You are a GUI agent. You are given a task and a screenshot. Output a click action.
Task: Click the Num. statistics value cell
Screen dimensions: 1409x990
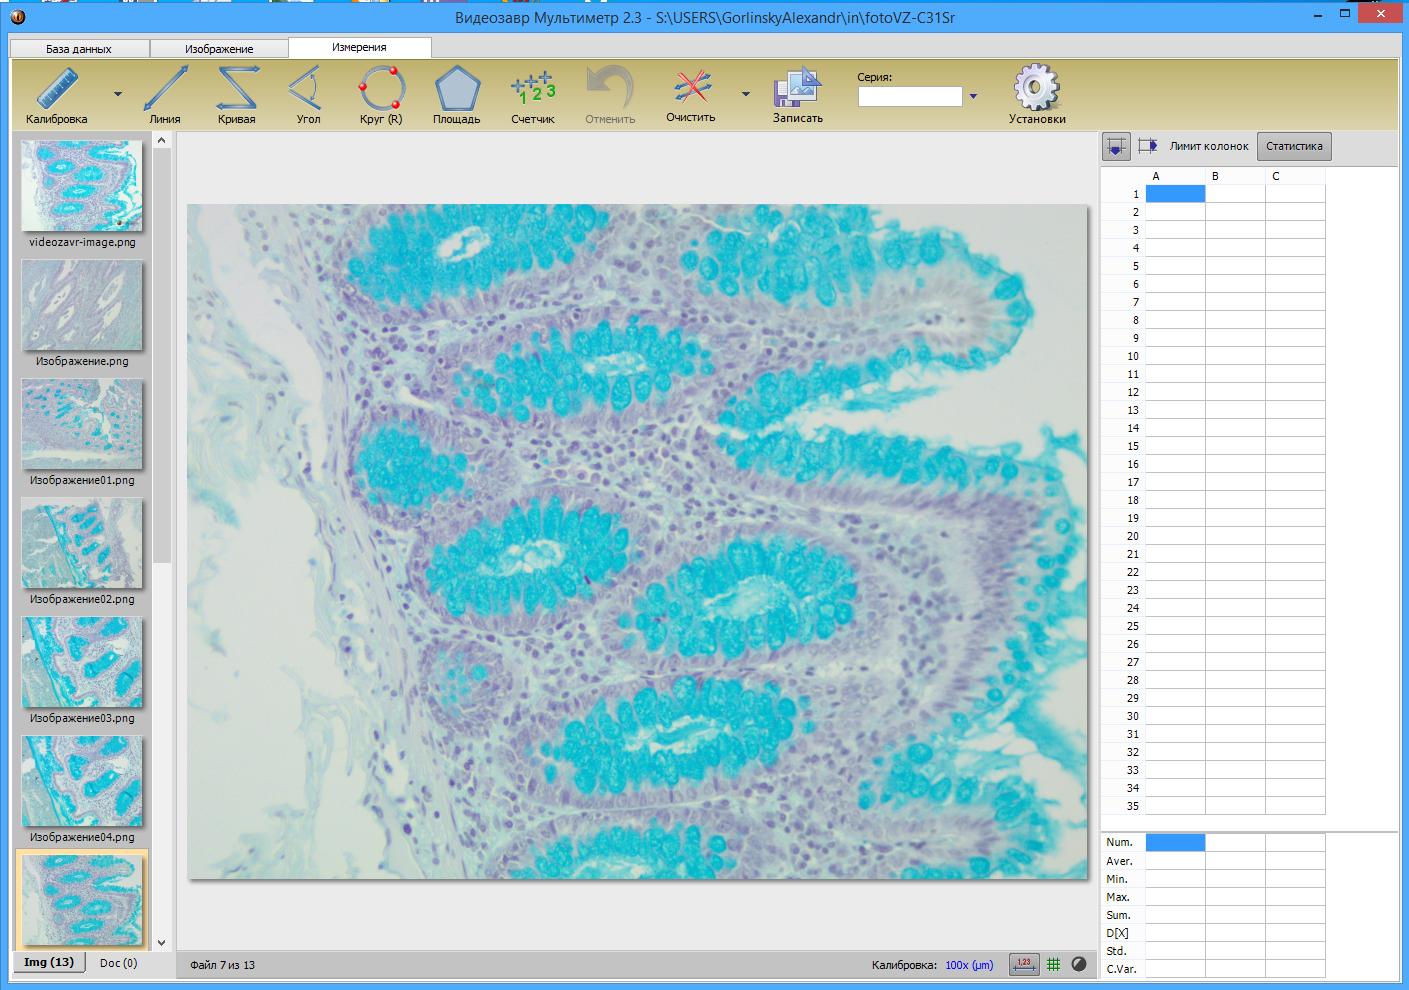point(1175,842)
